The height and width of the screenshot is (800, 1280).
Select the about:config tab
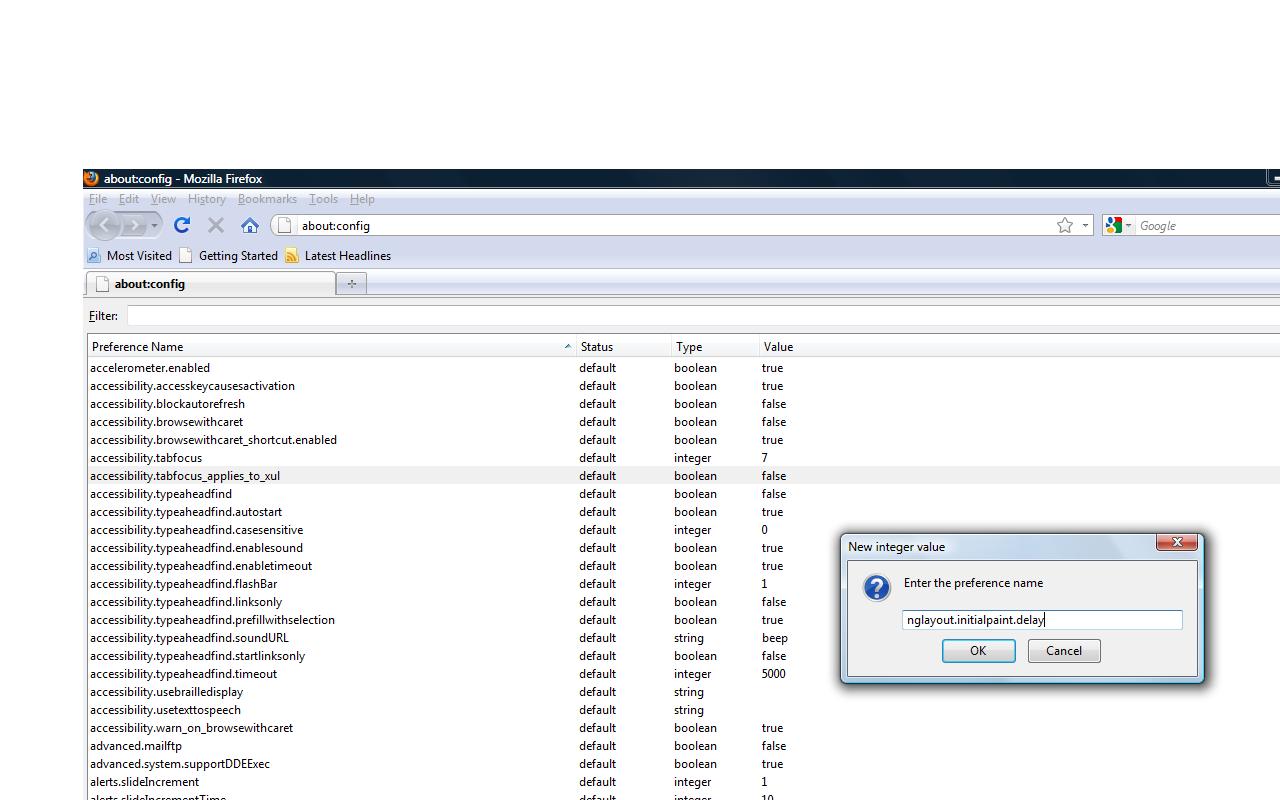(x=211, y=284)
